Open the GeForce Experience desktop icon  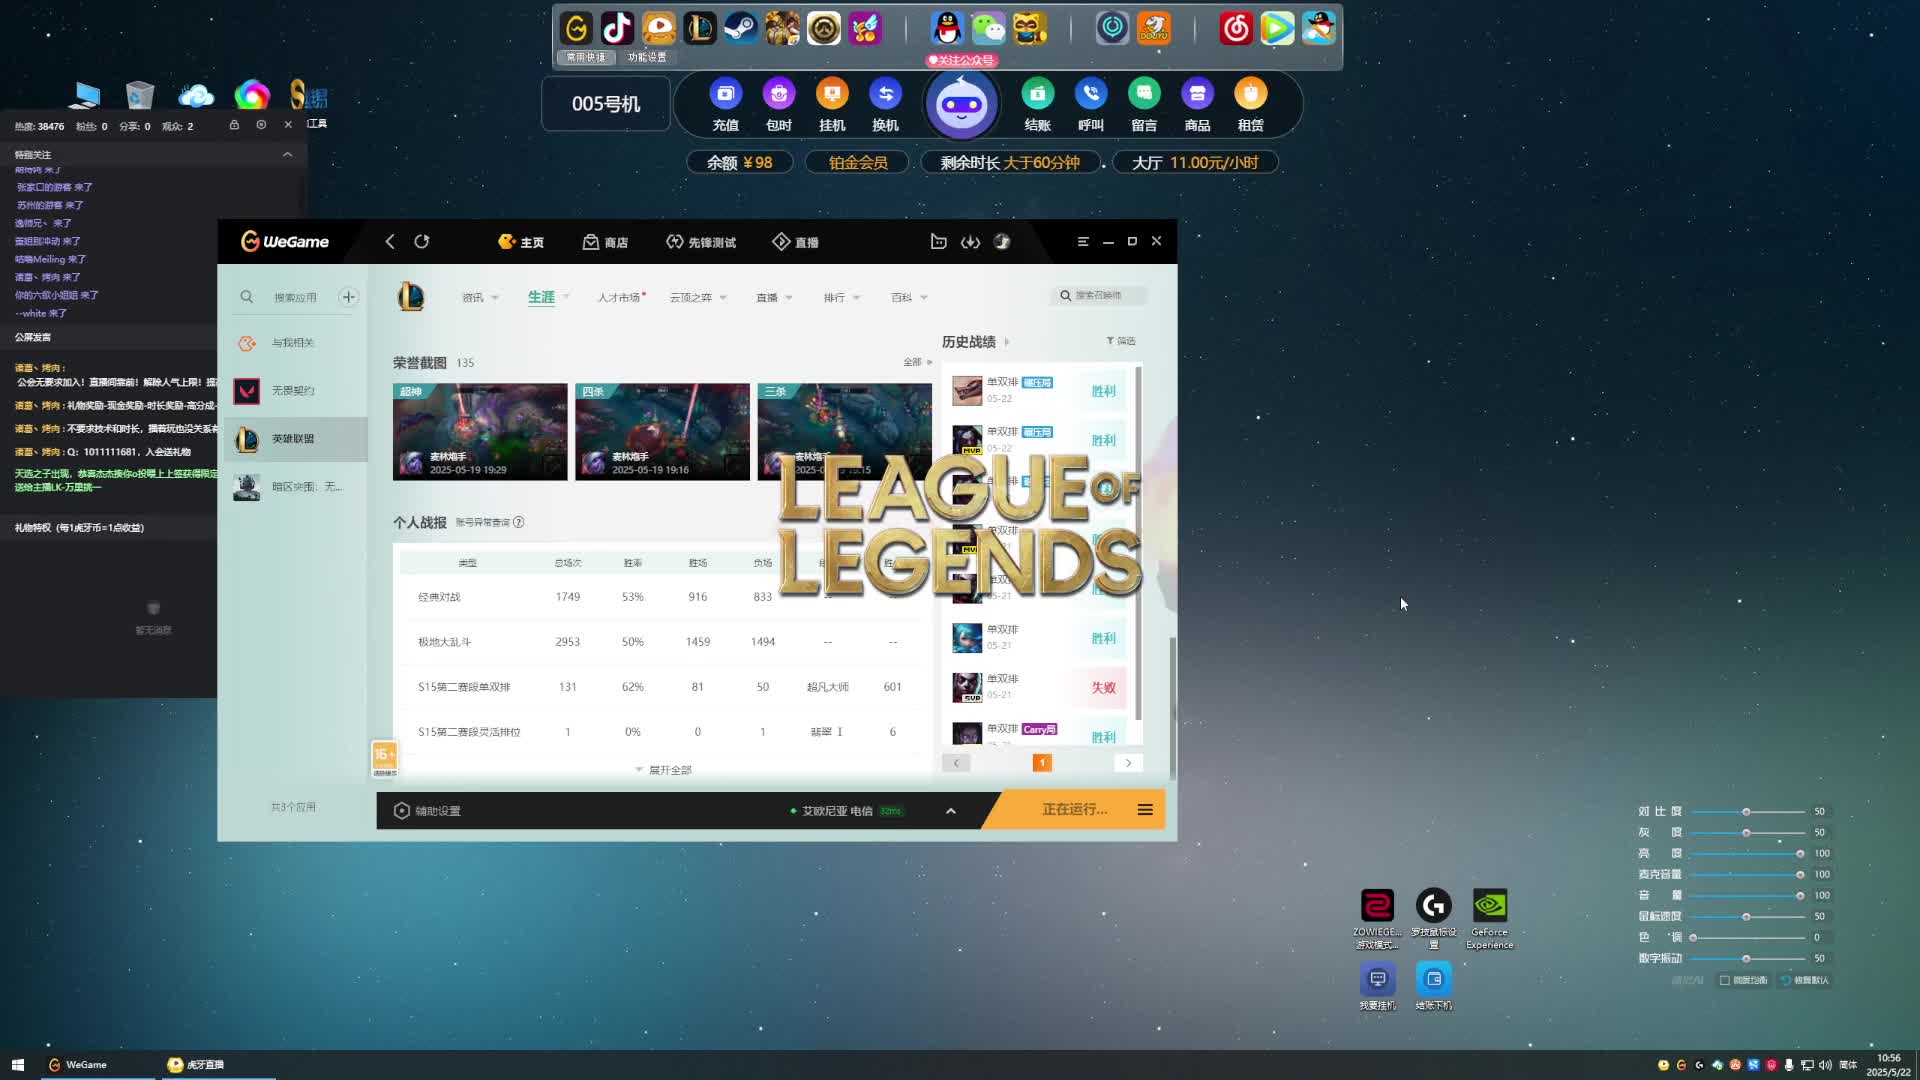pos(1489,907)
